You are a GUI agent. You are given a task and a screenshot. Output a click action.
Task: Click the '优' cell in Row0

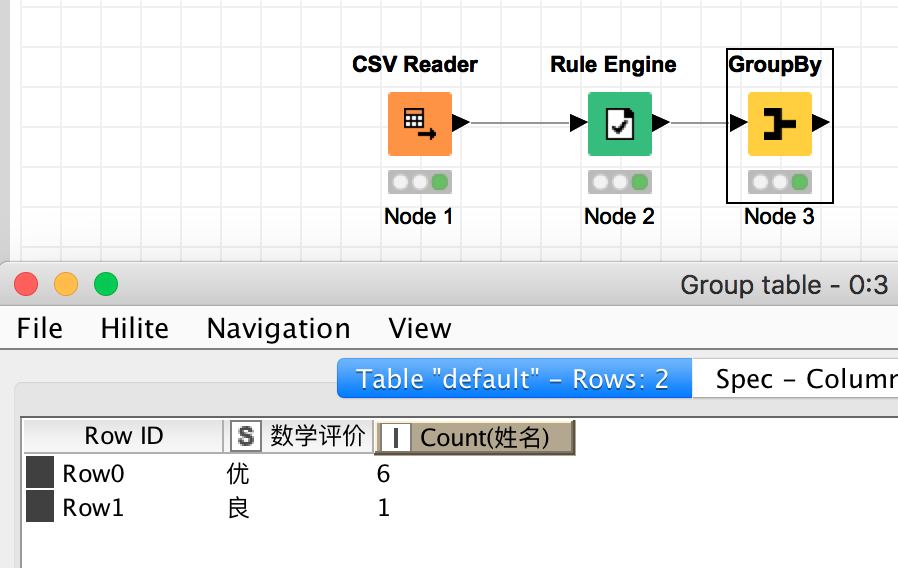click(x=238, y=474)
